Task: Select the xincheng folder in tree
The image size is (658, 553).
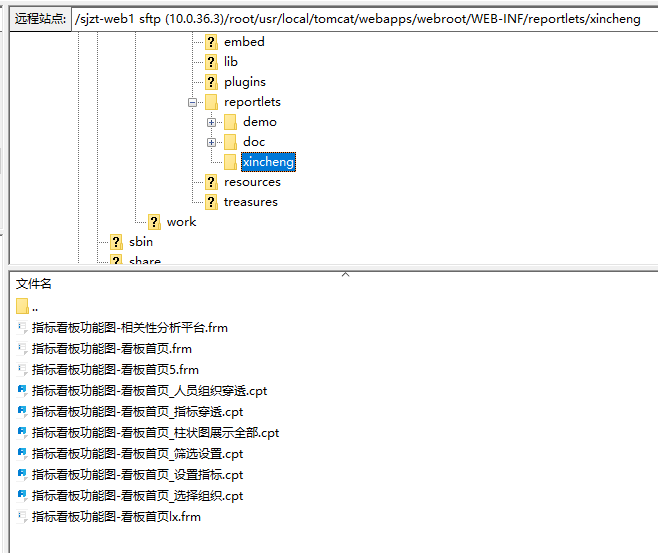Action: (x=268, y=162)
